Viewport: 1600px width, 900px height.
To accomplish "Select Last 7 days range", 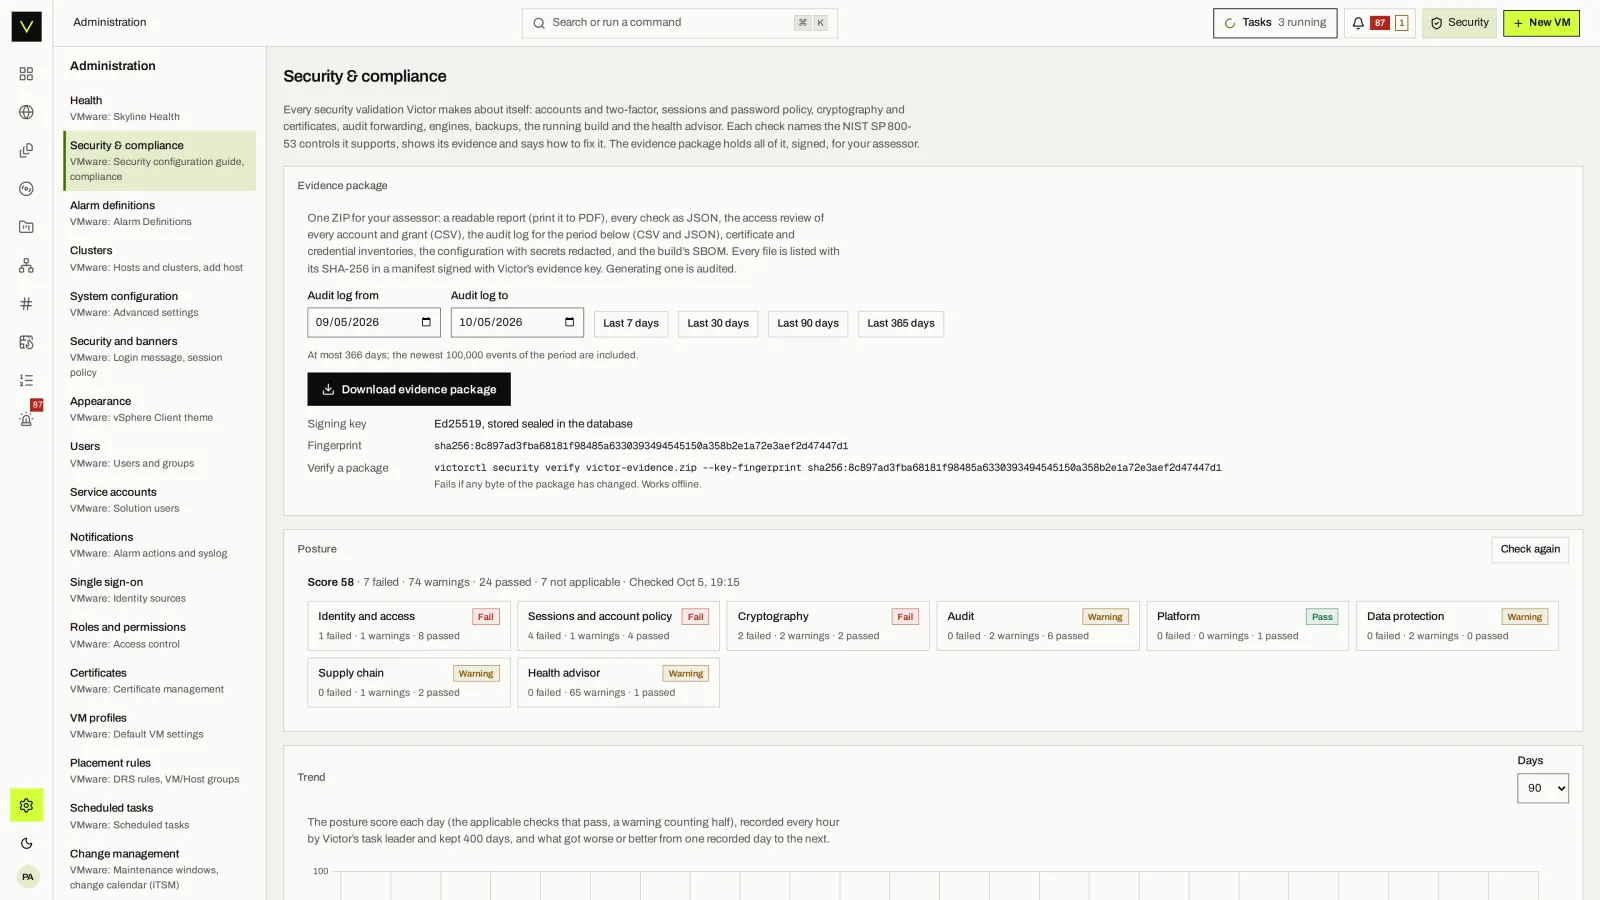I will click(631, 324).
